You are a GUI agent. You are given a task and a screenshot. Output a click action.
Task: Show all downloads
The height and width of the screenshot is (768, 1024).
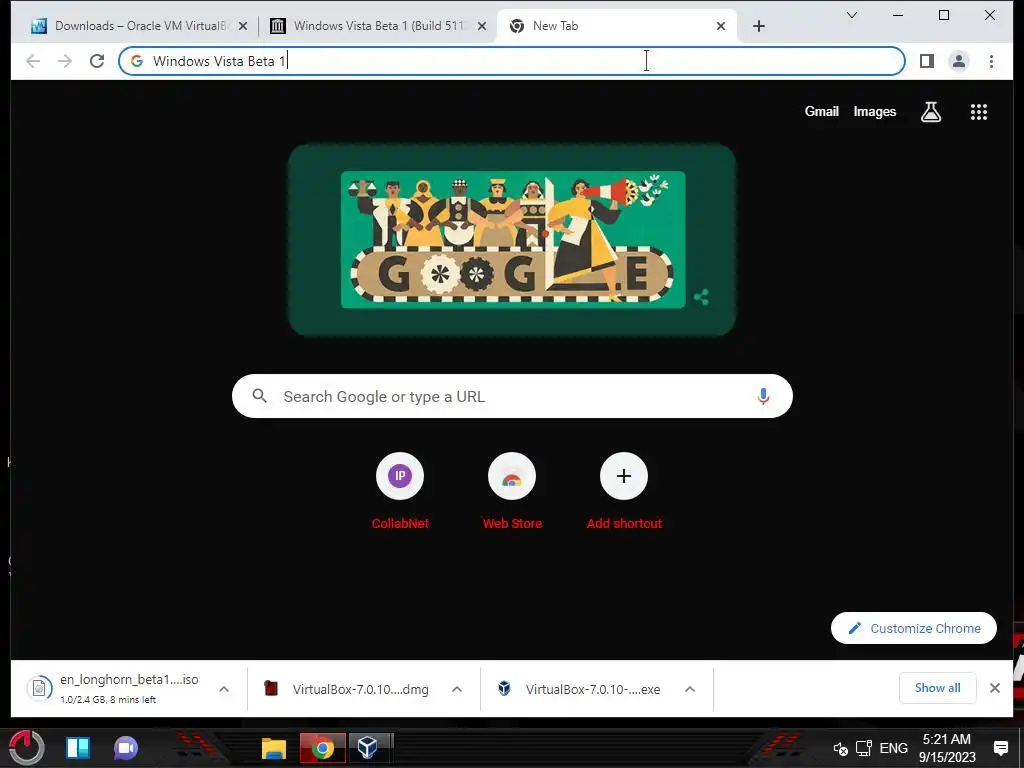coord(937,688)
